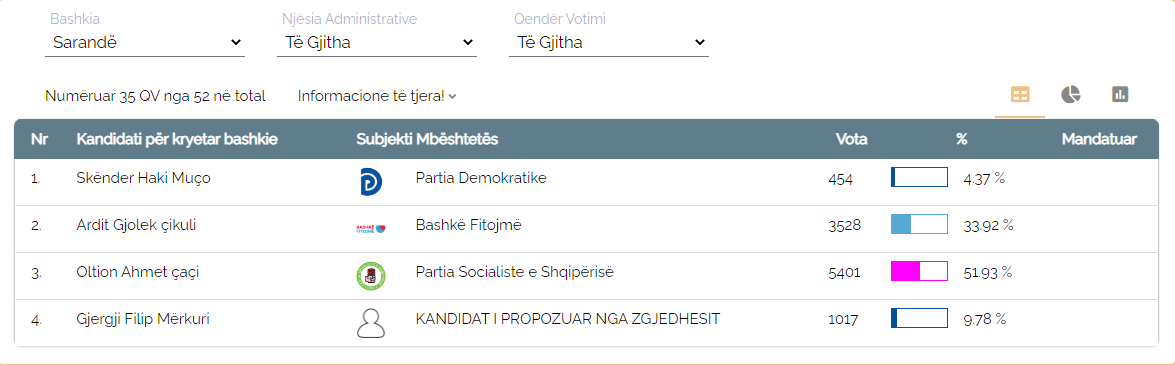The height and width of the screenshot is (365, 1175).
Task: Sort by Vota column header
Action: pyautogui.click(x=852, y=139)
